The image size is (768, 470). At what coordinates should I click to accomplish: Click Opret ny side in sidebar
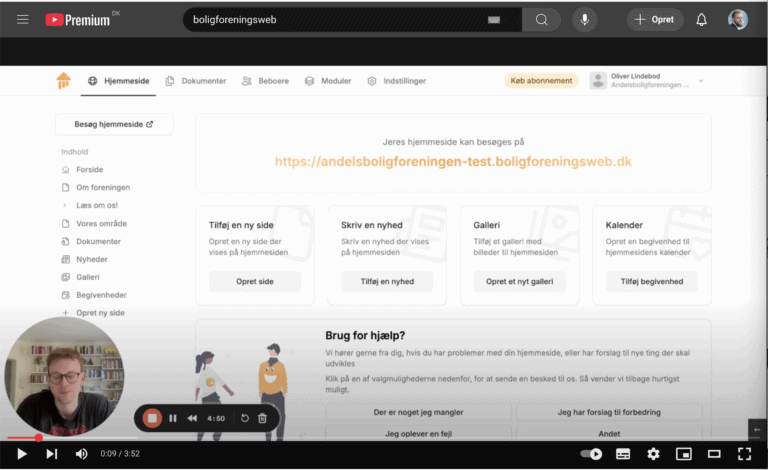(x=100, y=313)
